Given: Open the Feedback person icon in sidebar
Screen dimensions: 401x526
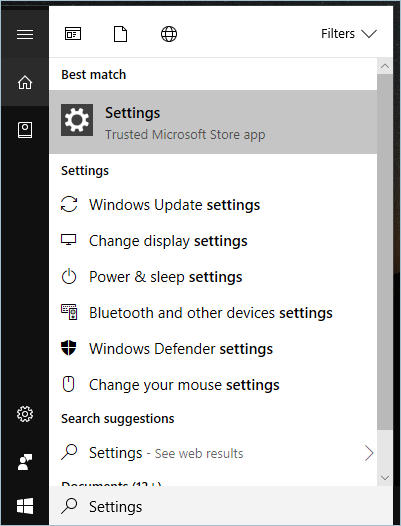Looking at the screenshot, I should (x=25, y=462).
